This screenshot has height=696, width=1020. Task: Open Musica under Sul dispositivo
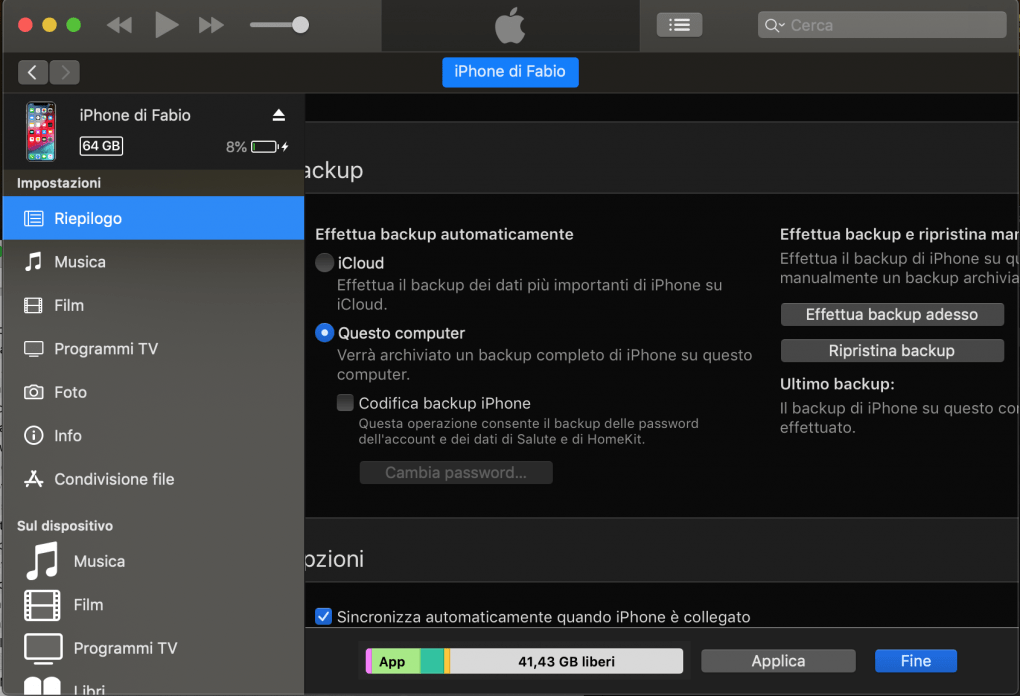click(154, 561)
